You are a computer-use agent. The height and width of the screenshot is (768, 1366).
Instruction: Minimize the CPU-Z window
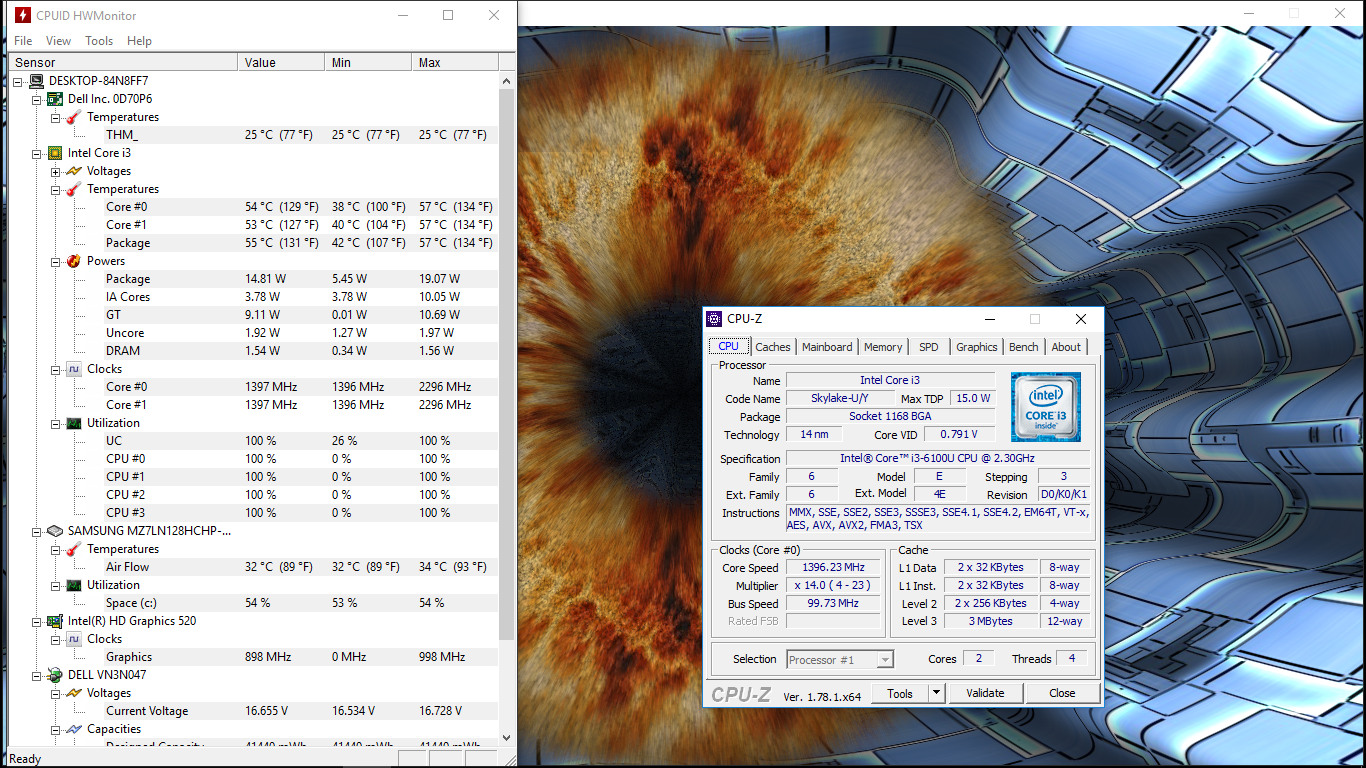pos(990,319)
